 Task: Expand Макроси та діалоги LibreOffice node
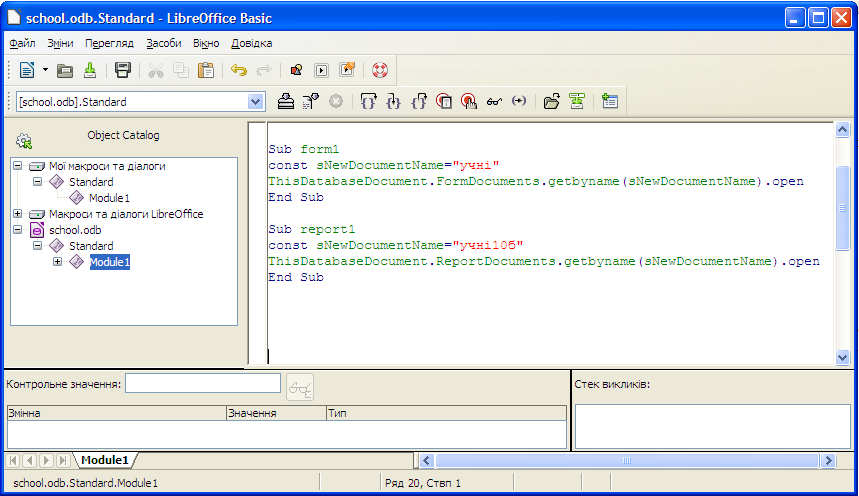(18, 214)
